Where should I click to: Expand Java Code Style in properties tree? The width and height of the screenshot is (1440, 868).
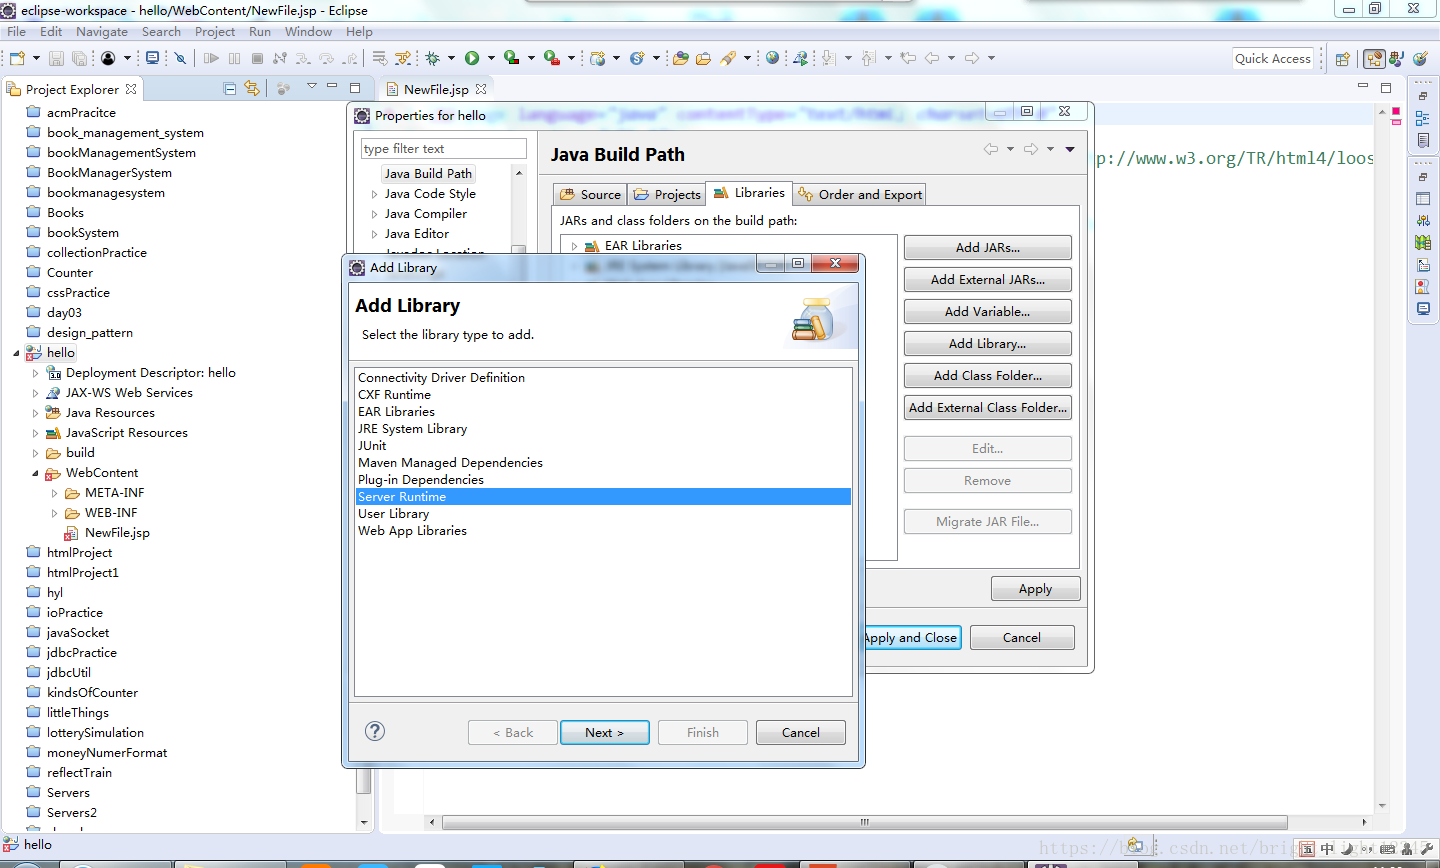pyautogui.click(x=374, y=194)
